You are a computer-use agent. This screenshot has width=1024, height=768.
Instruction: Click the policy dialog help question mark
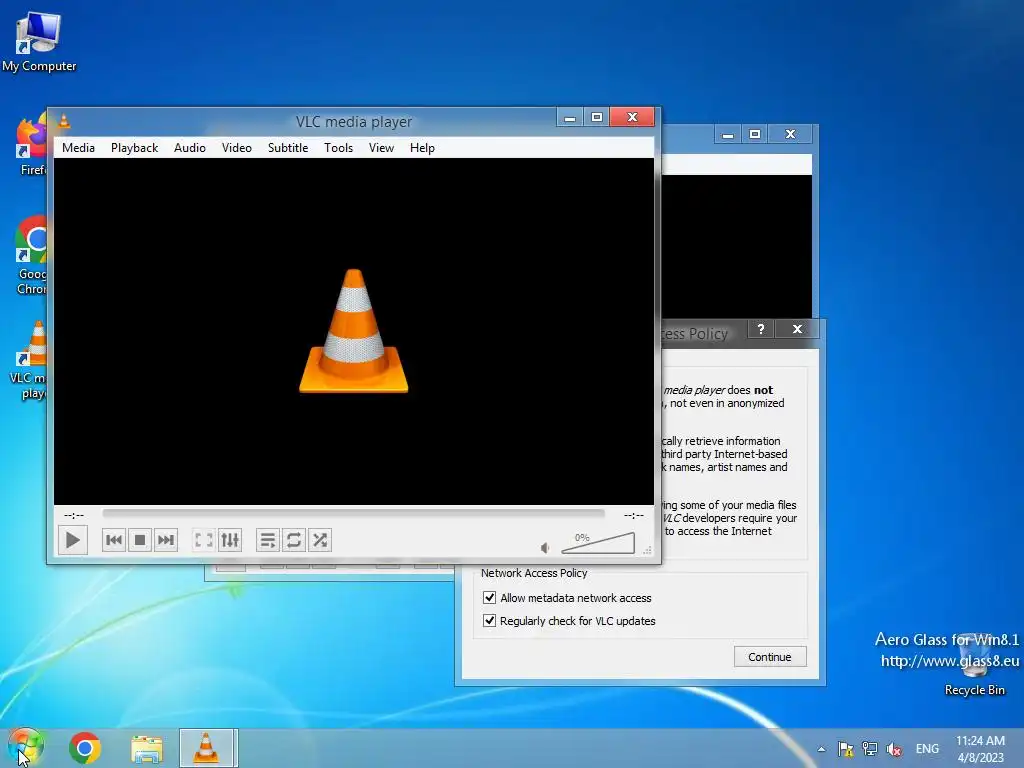761,328
